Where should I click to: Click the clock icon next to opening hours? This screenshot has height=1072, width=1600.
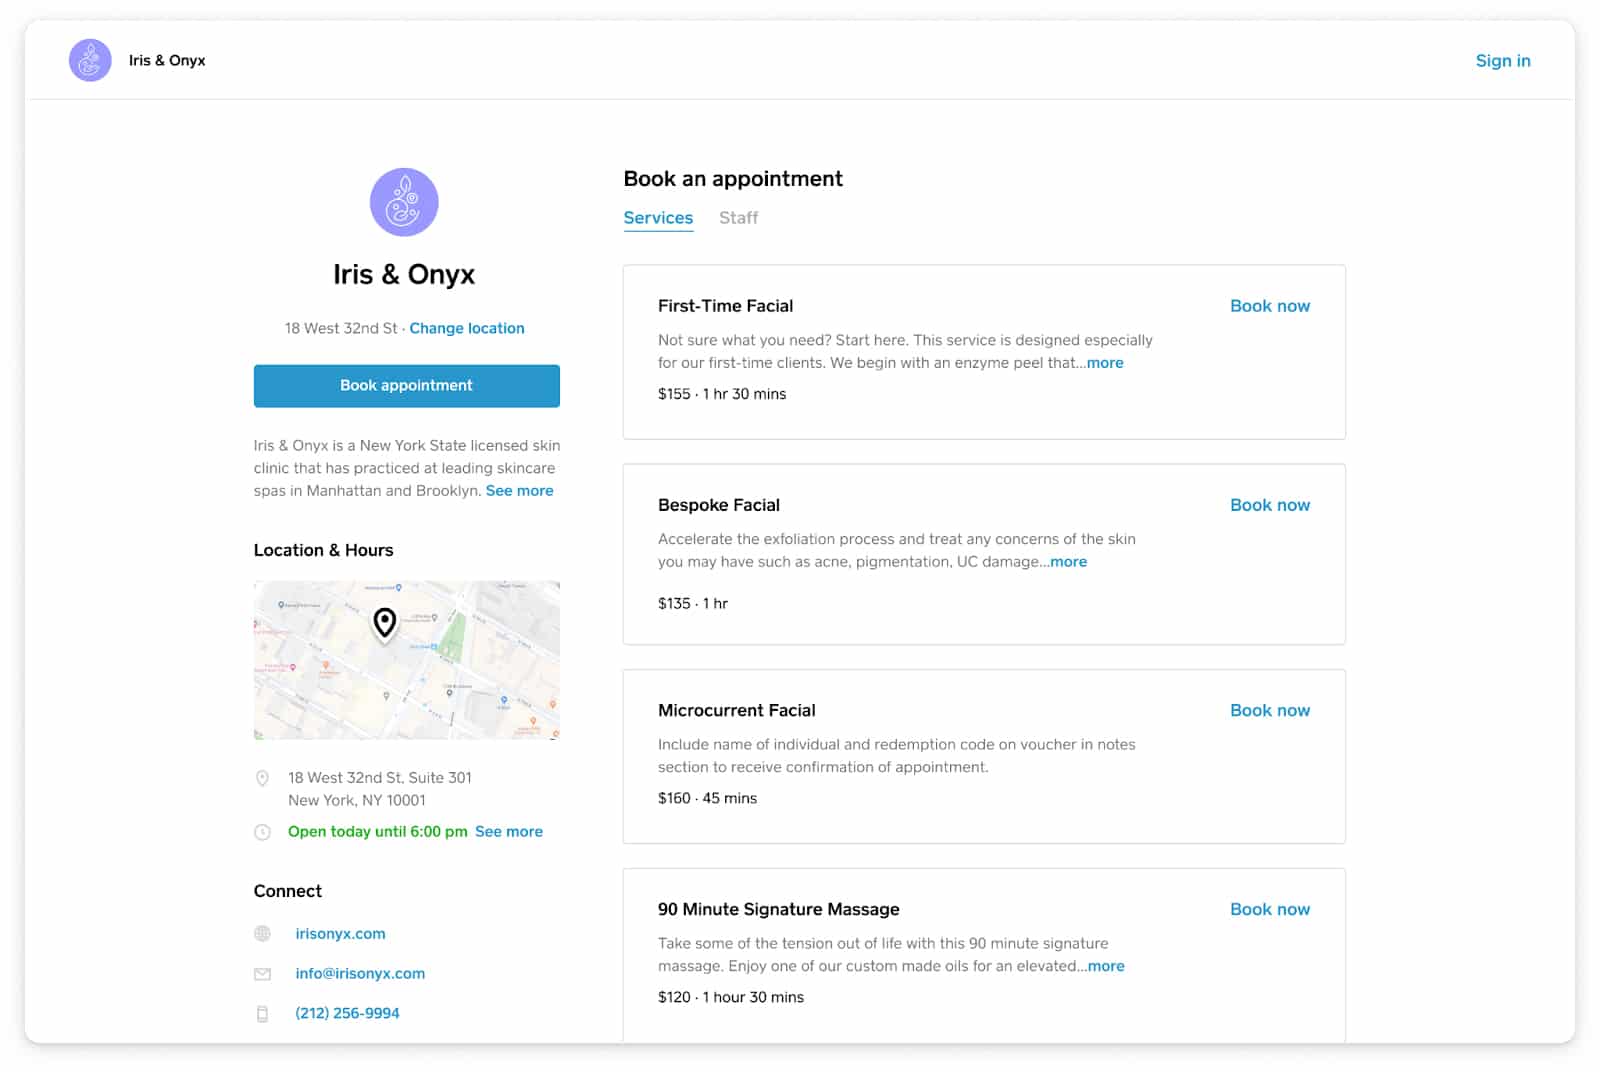[x=262, y=831]
